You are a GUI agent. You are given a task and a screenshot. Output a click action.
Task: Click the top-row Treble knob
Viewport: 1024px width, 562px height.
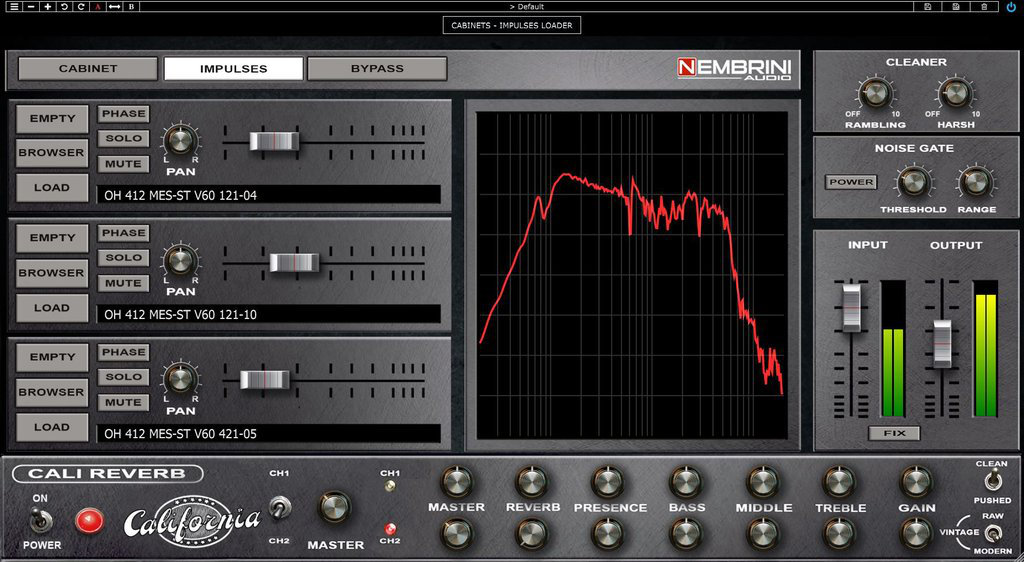coord(839,482)
